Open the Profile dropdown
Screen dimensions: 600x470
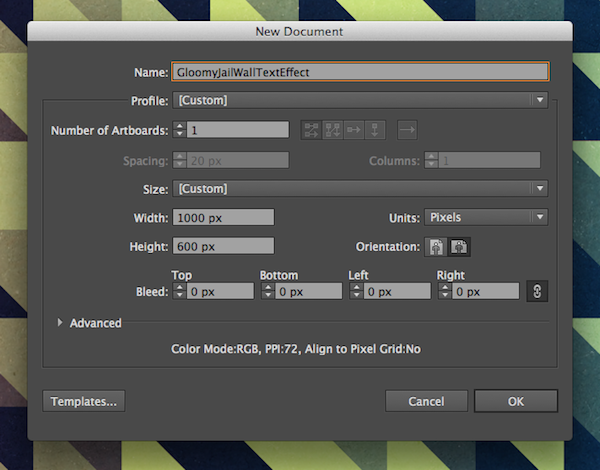(x=360, y=100)
